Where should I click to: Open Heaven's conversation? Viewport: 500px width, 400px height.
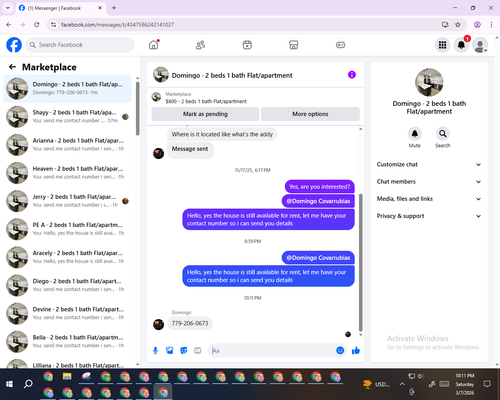click(67, 173)
